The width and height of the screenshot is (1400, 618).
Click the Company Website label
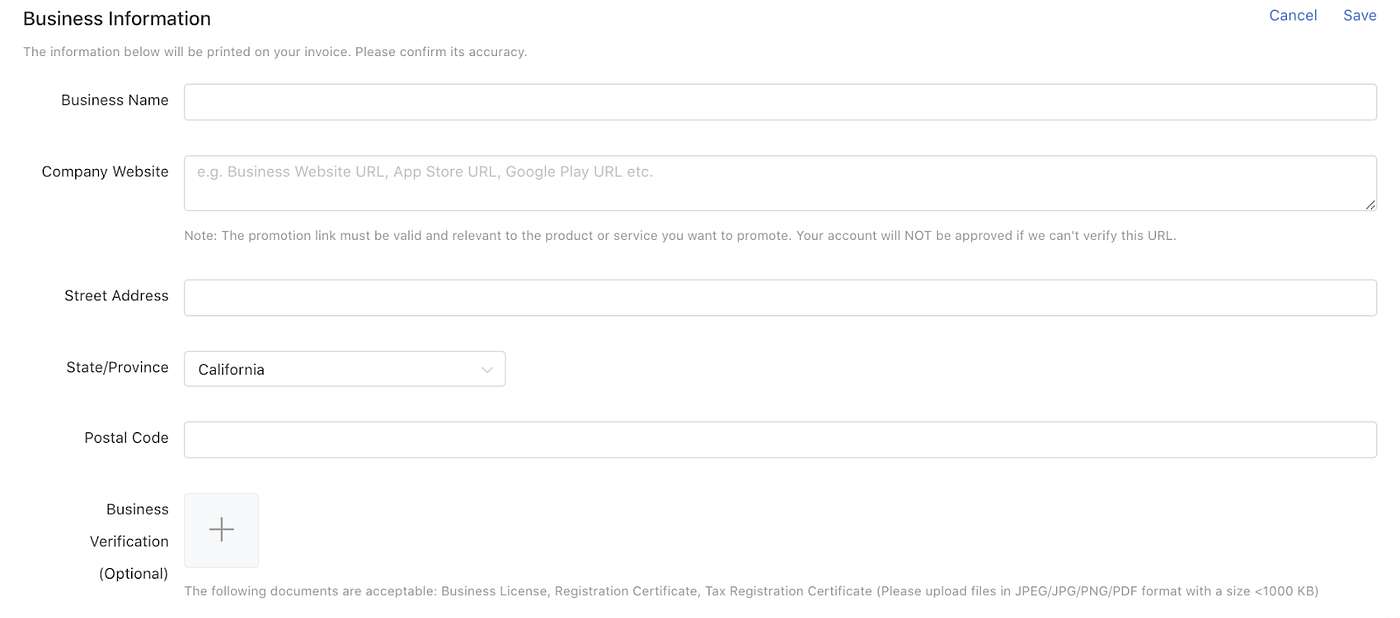pyautogui.click(x=105, y=172)
